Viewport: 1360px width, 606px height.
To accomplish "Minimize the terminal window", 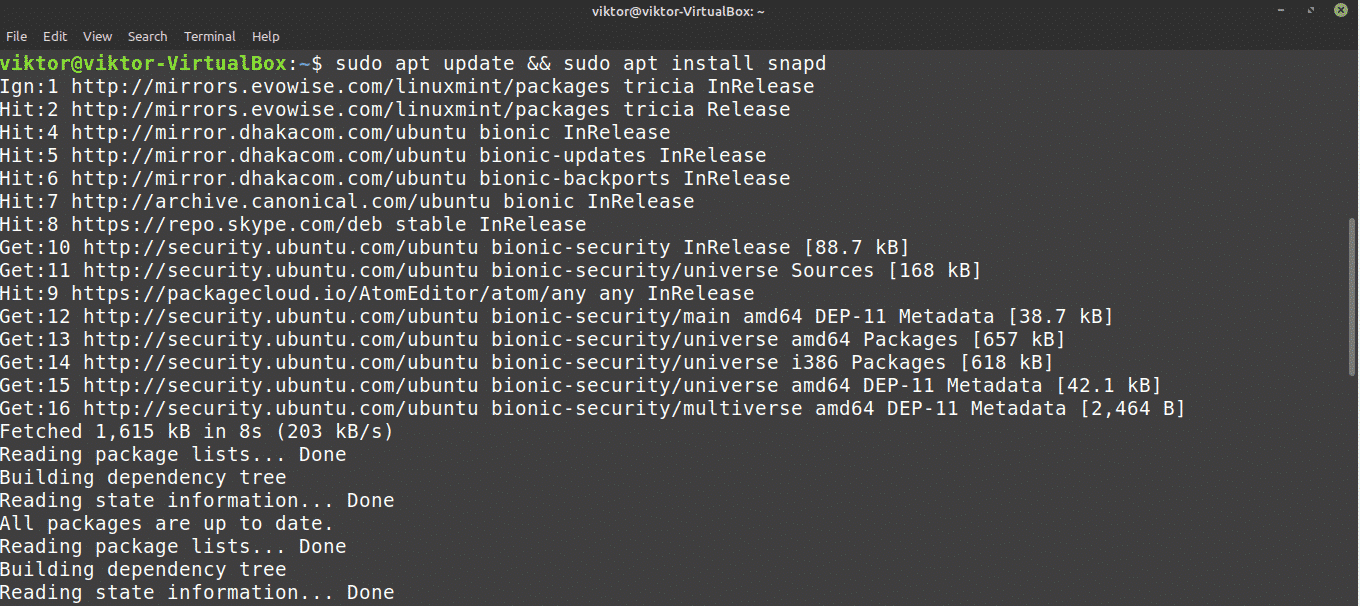I will pyautogui.click(x=1283, y=10).
